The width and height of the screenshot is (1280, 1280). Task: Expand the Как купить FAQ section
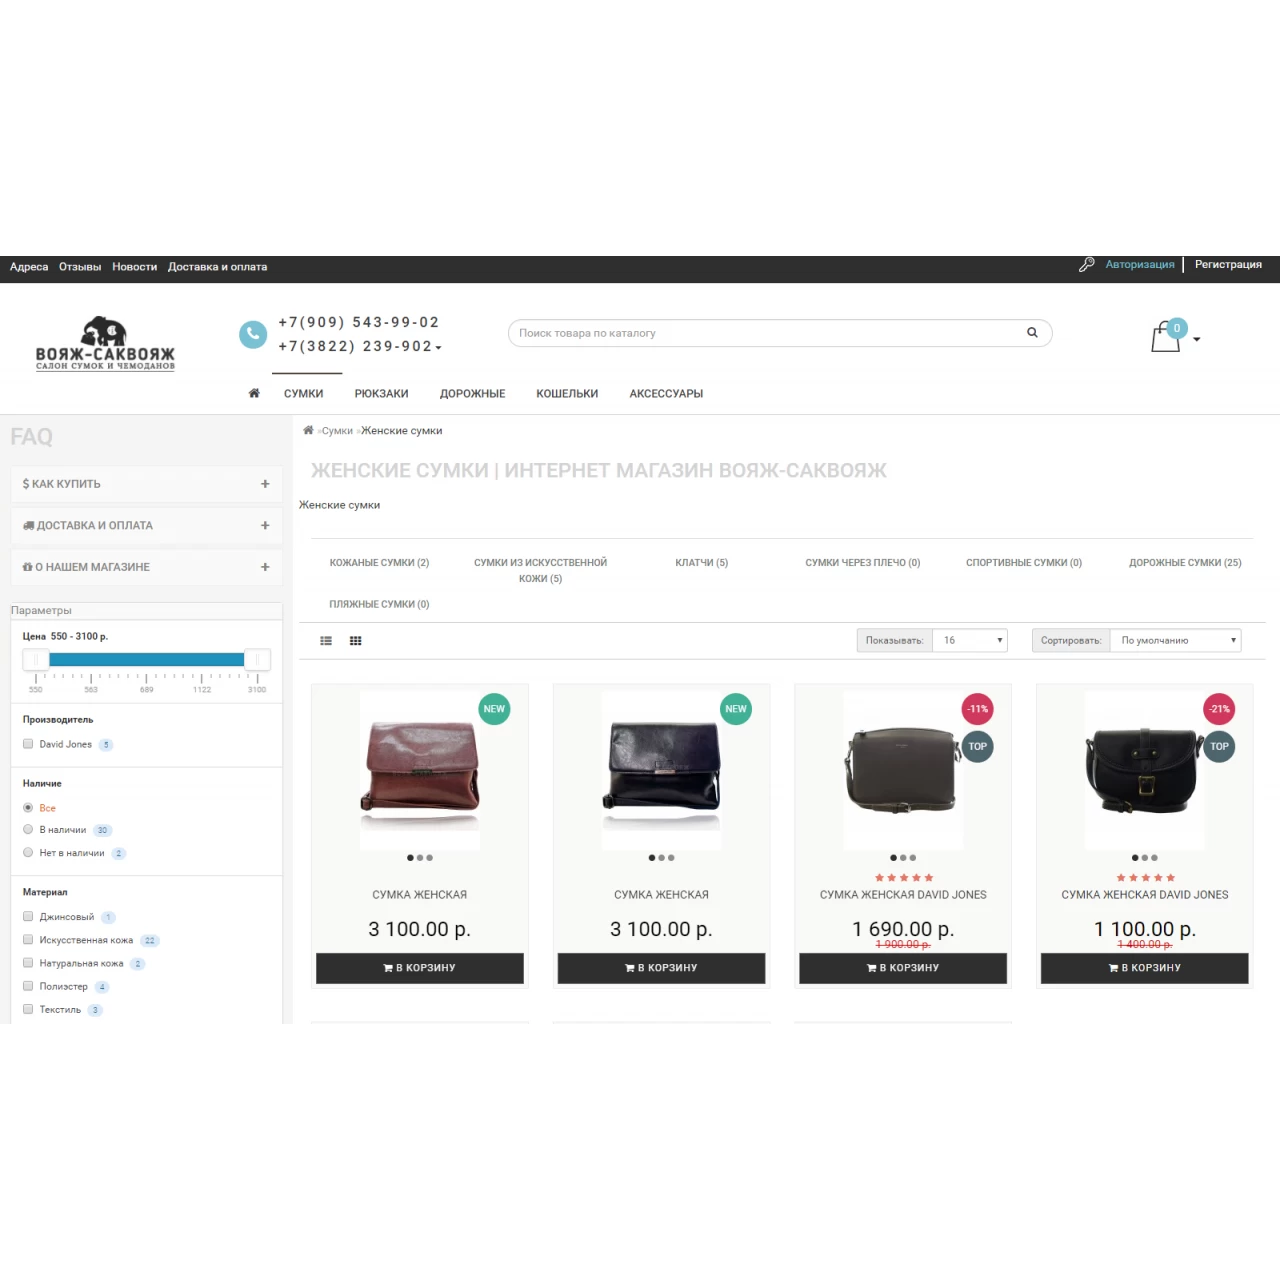[146, 484]
